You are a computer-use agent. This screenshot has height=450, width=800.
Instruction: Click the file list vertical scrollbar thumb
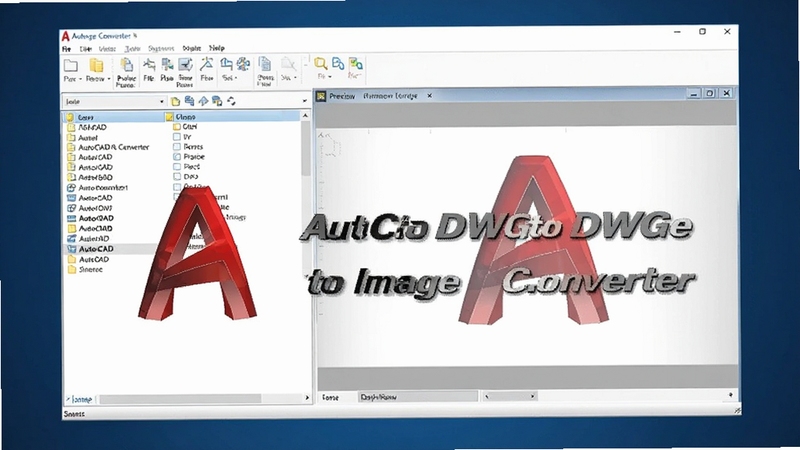click(306, 148)
